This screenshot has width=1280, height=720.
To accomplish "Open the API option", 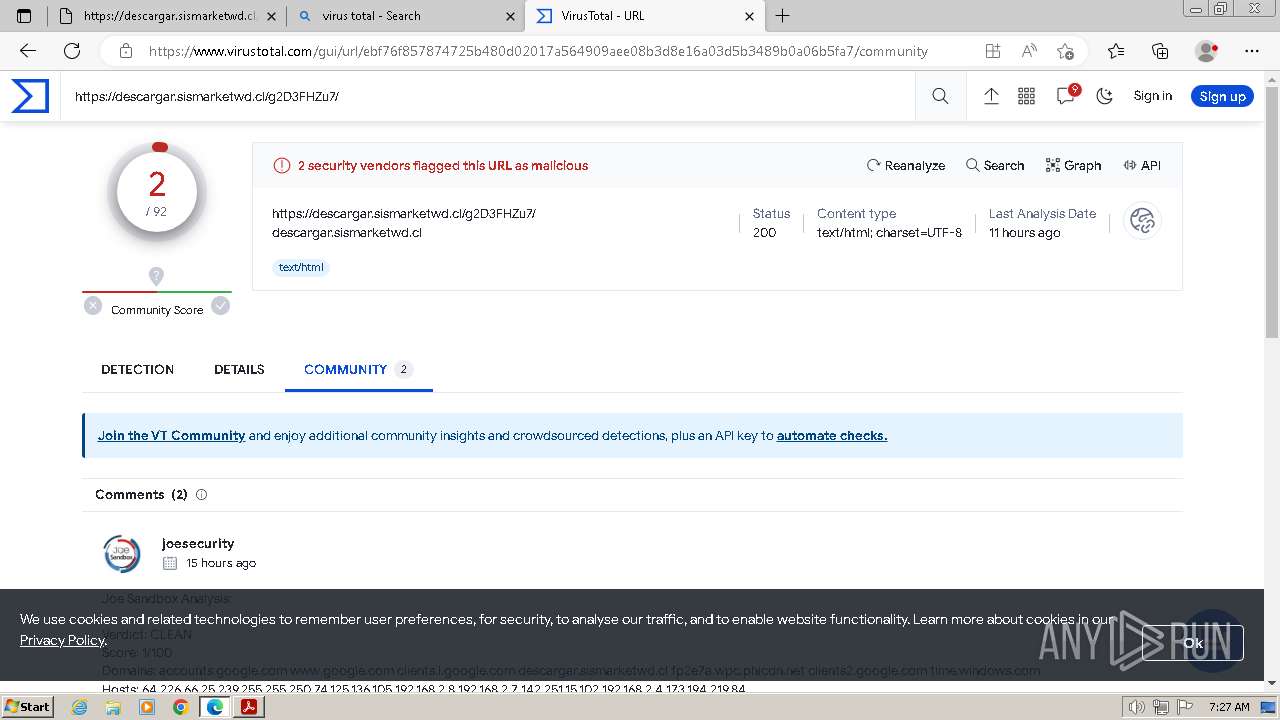I will [x=1142, y=165].
